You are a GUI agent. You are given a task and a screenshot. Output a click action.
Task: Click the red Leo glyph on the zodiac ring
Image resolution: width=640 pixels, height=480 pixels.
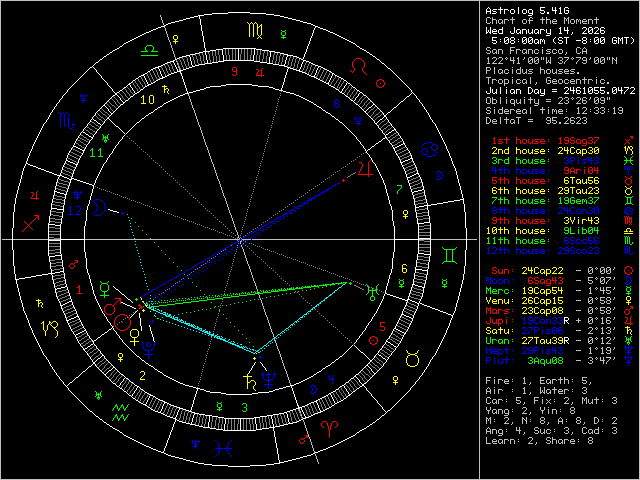(x=359, y=66)
